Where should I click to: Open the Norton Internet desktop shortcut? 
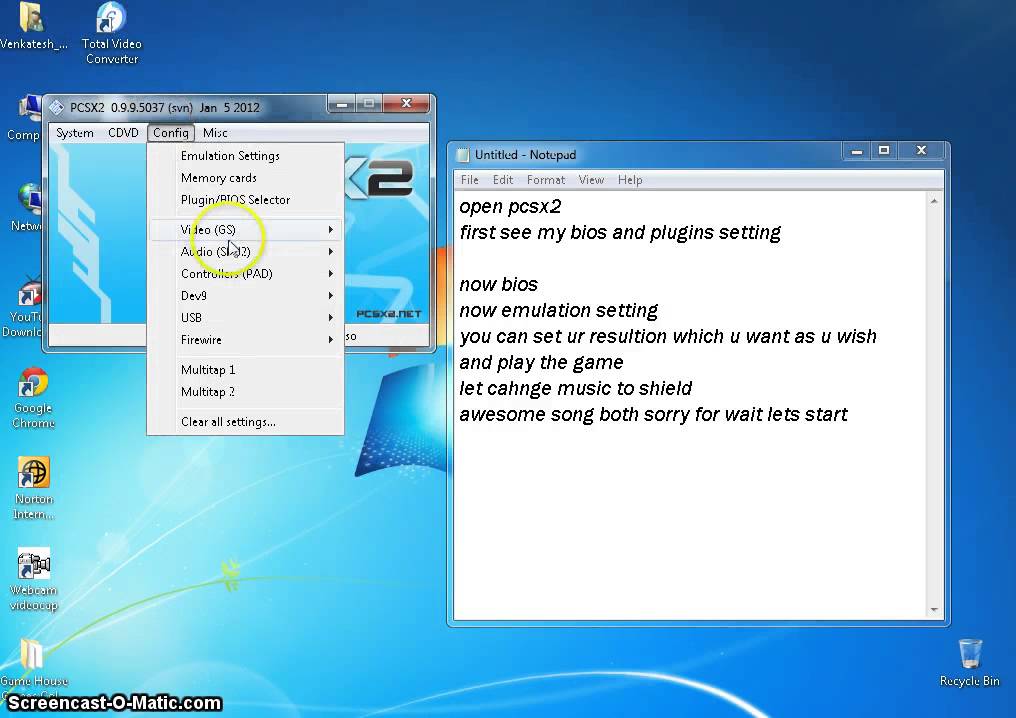point(34,487)
